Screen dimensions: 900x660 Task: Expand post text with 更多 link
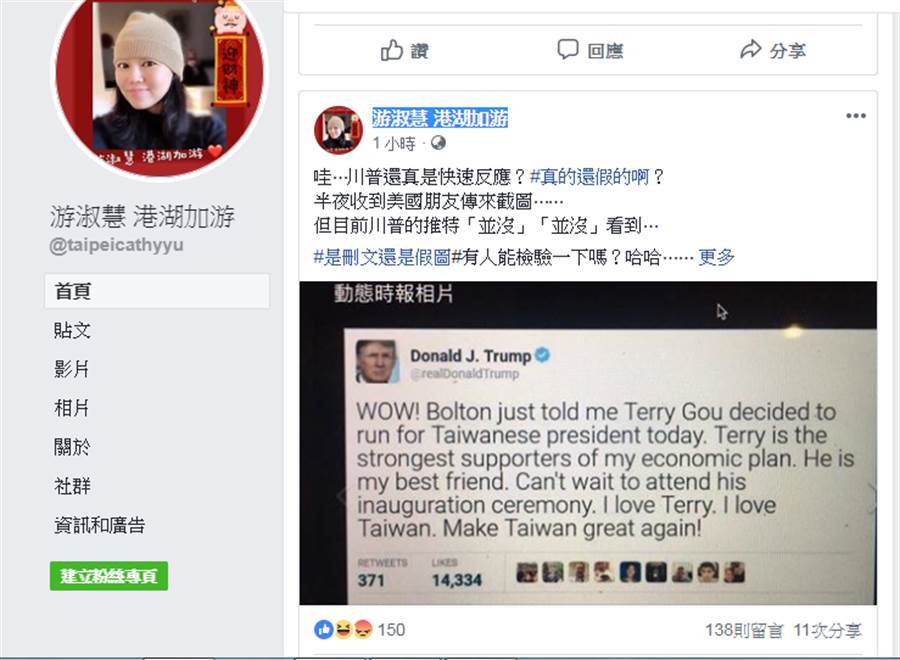point(716,257)
